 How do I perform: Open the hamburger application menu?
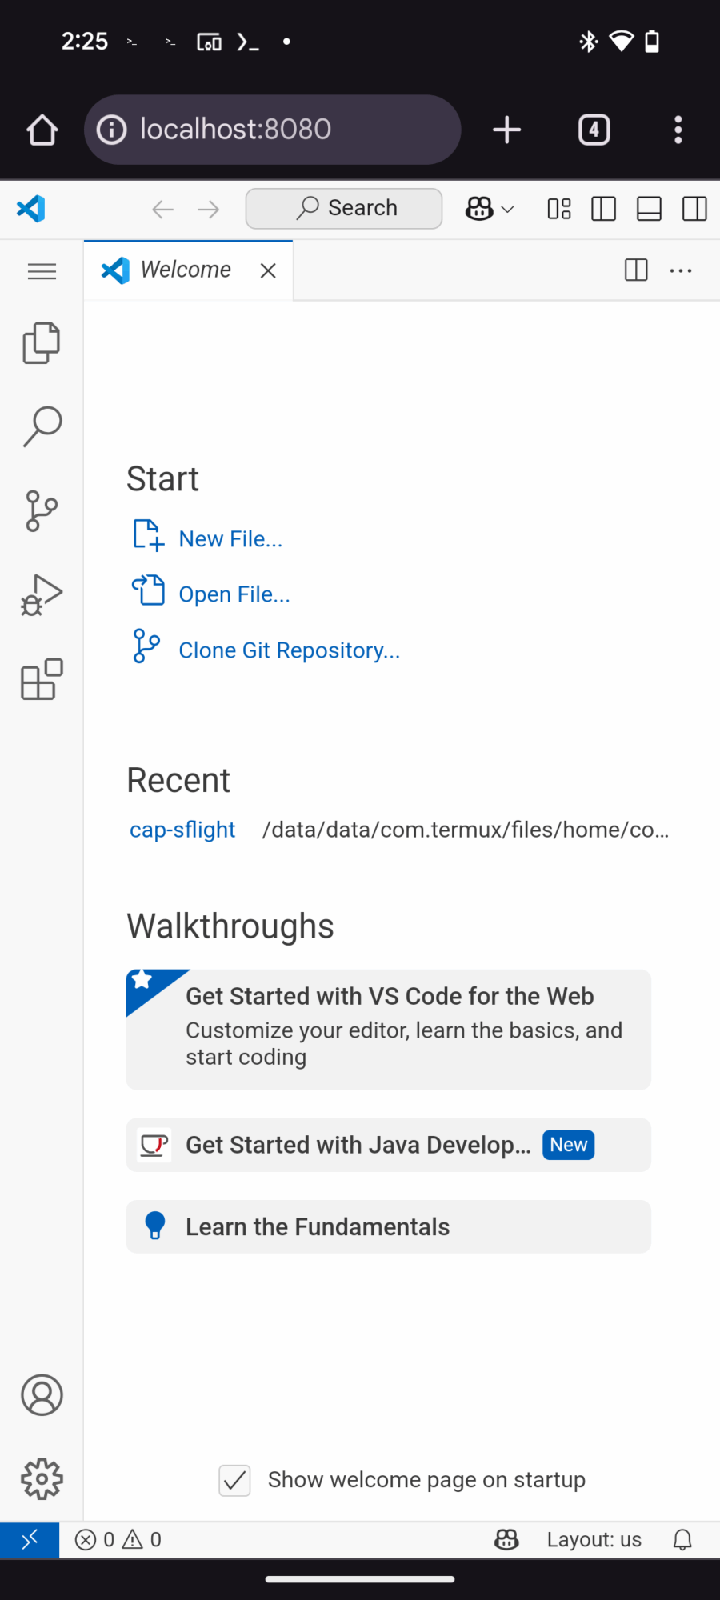coord(42,270)
